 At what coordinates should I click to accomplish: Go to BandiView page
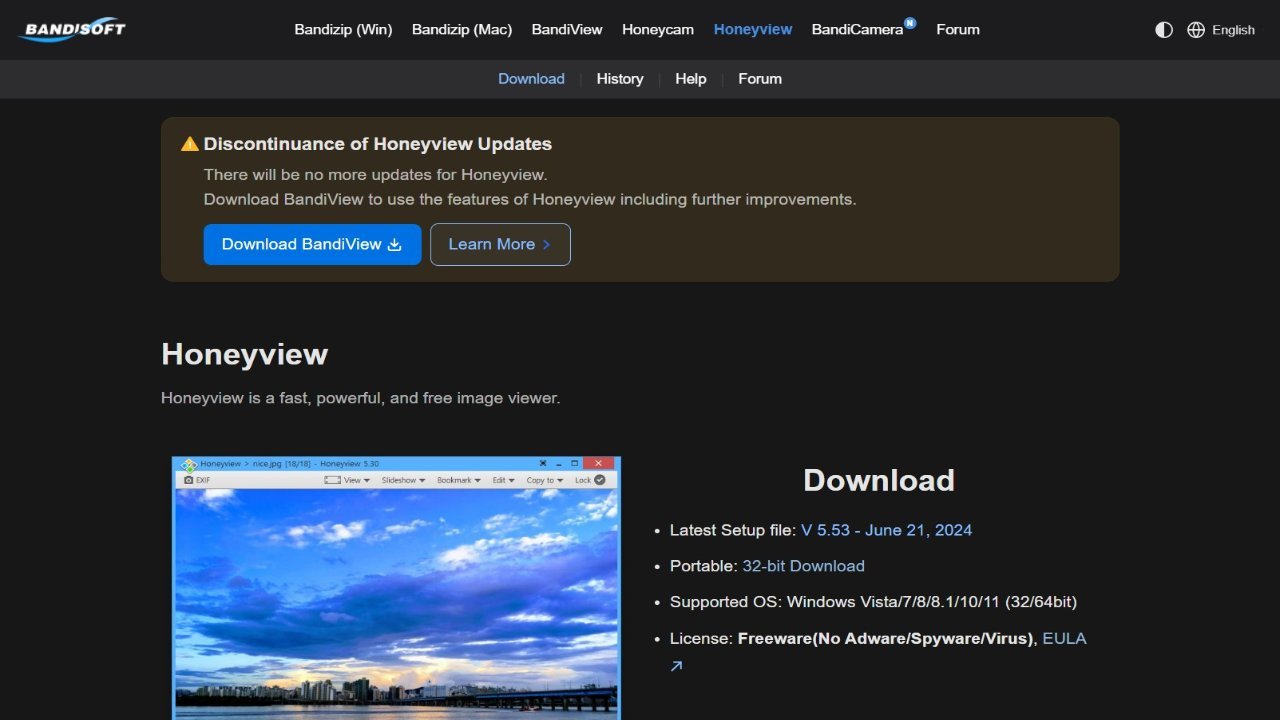click(x=567, y=30)
